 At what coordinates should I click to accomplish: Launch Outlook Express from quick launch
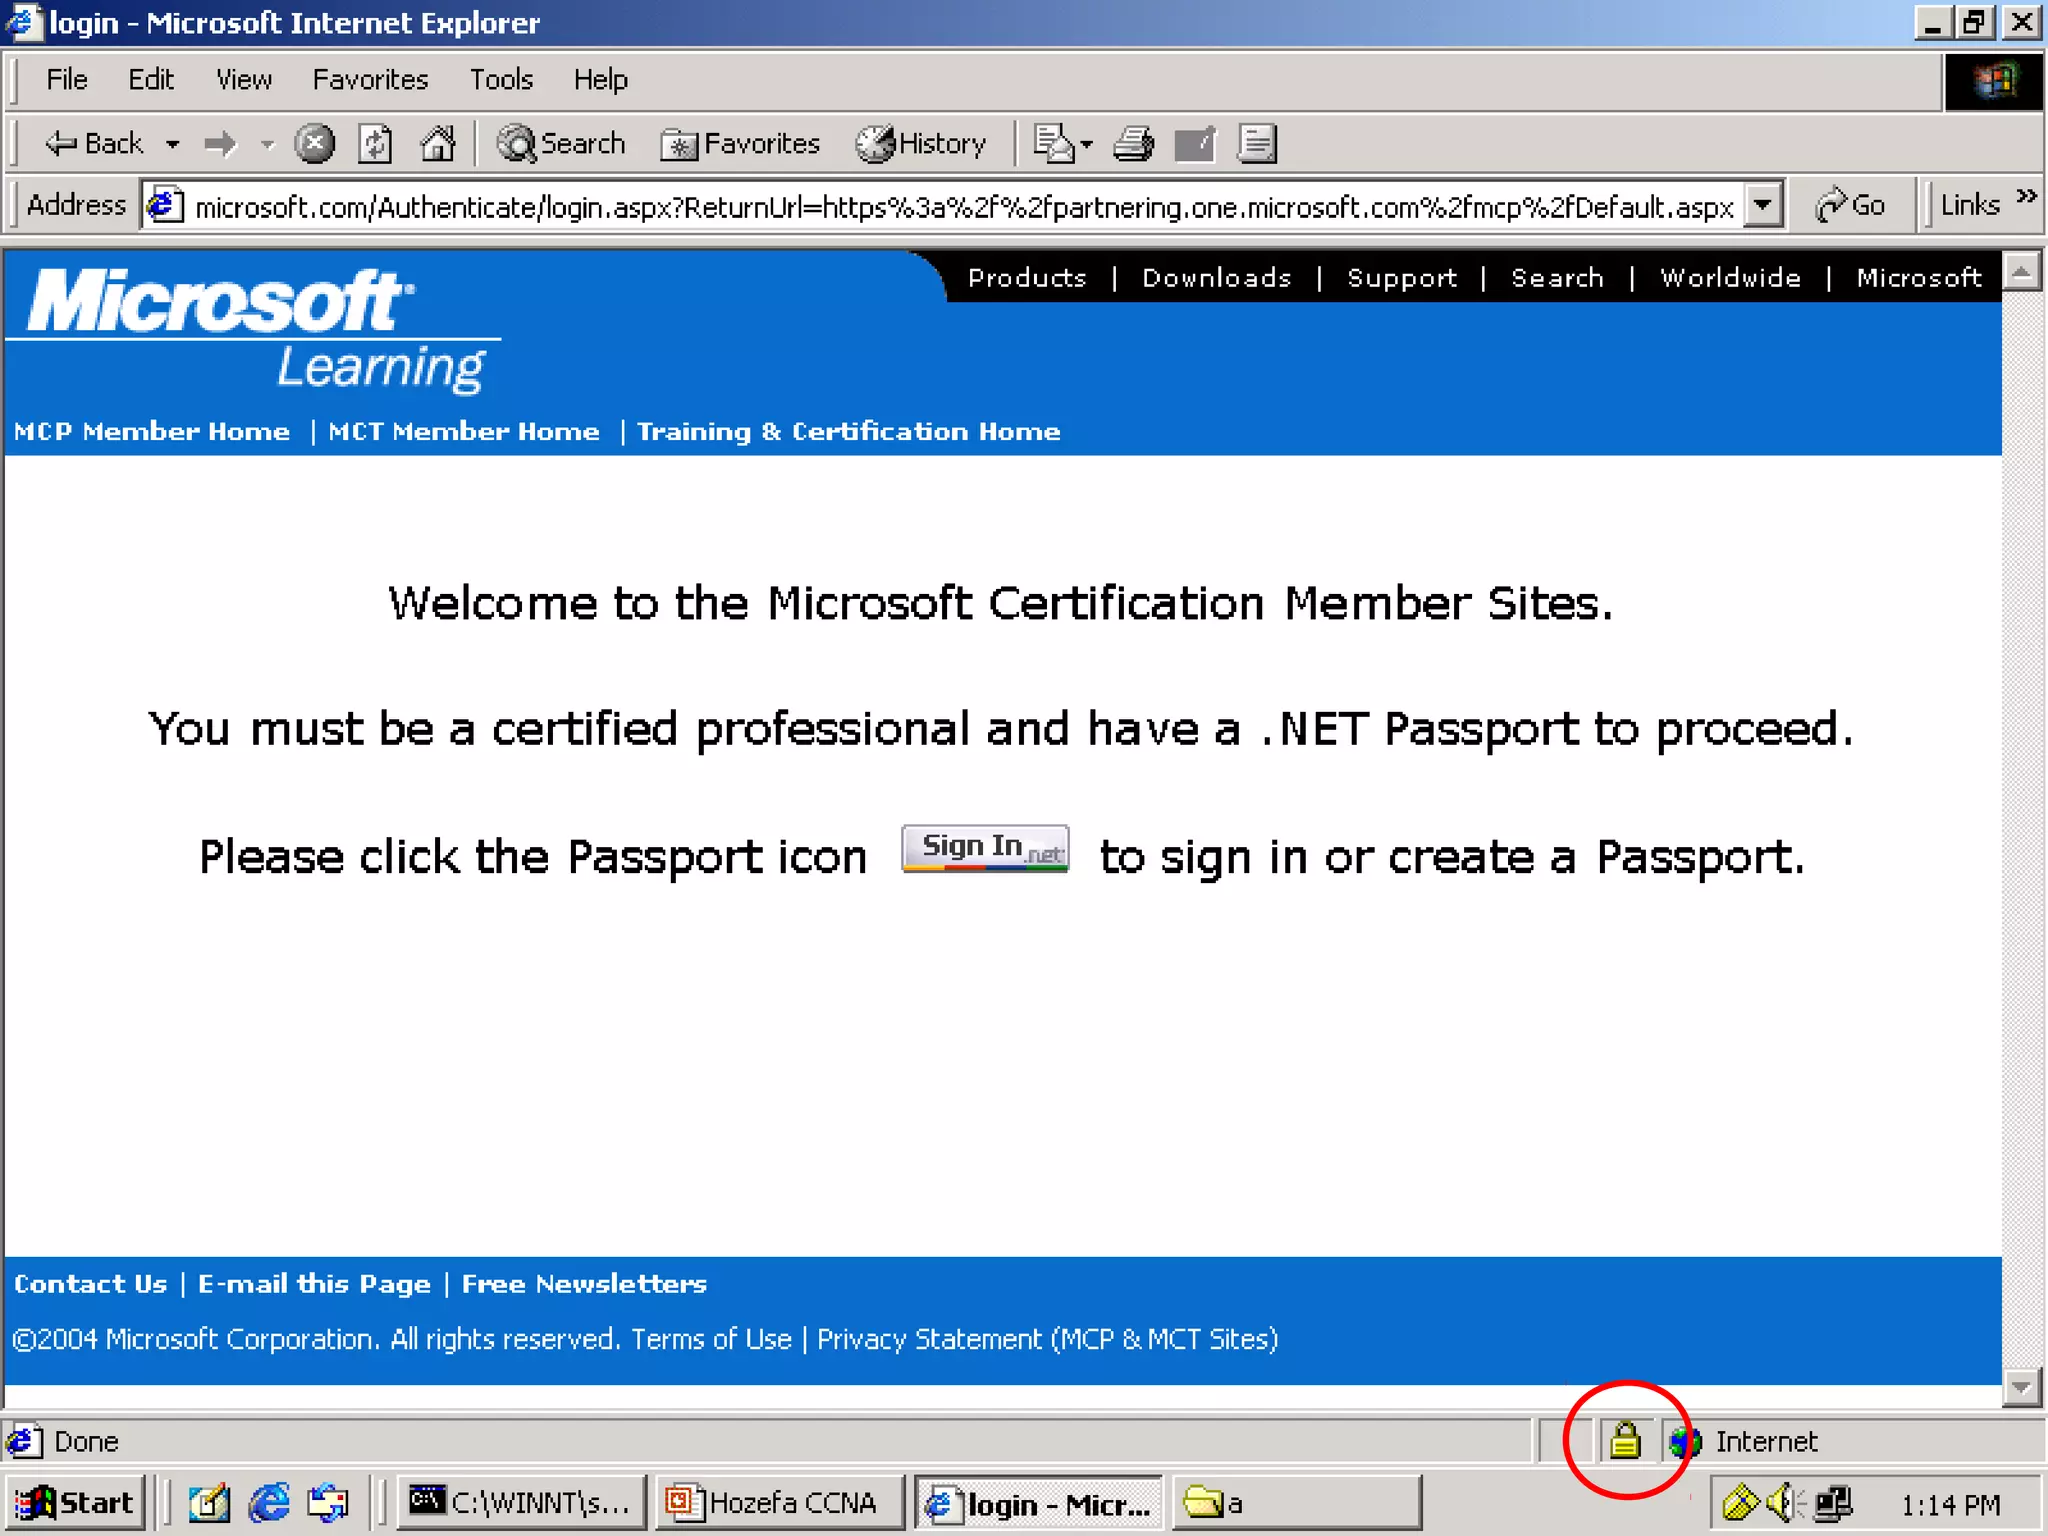[329, 1503]
